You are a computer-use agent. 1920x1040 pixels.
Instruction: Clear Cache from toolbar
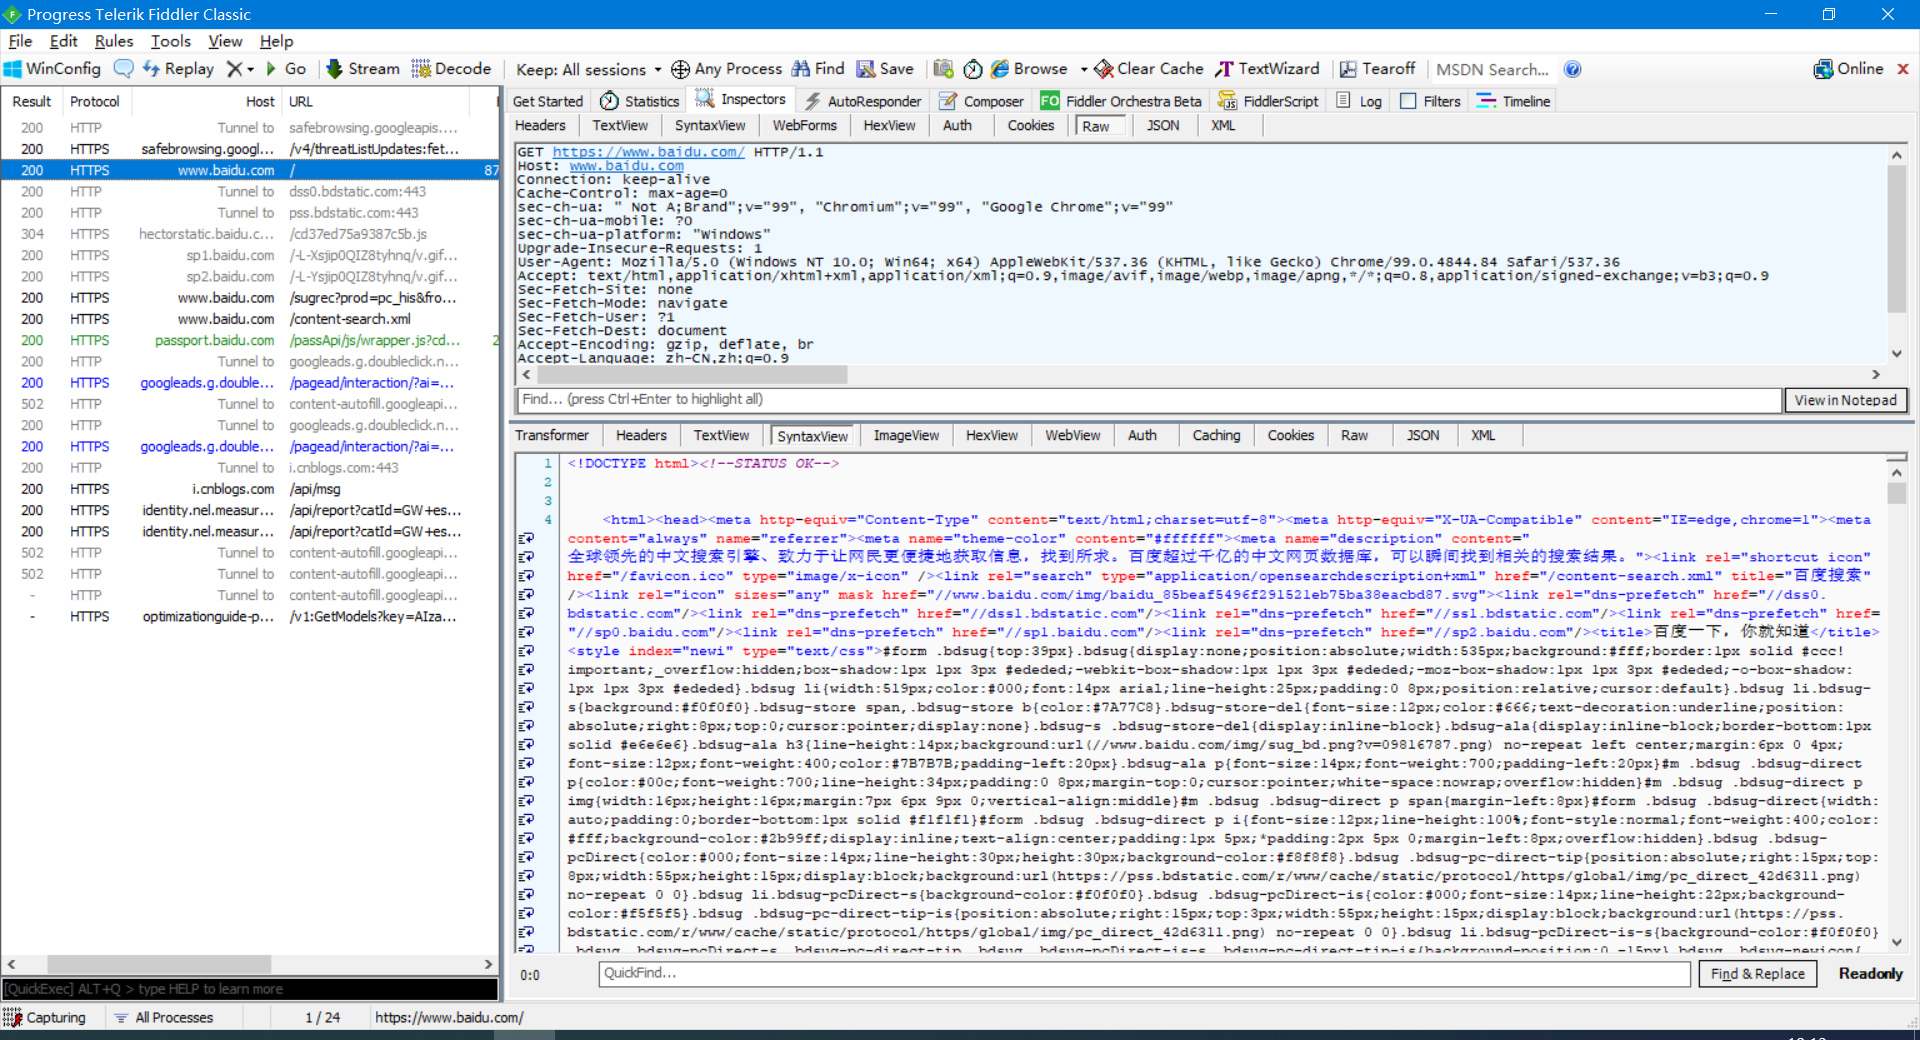point(1149,69)
